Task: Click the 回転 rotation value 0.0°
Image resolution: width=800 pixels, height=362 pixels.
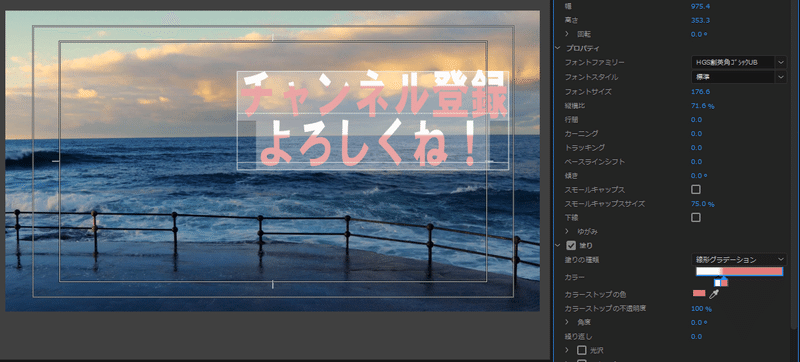Action: click(698, 34)
